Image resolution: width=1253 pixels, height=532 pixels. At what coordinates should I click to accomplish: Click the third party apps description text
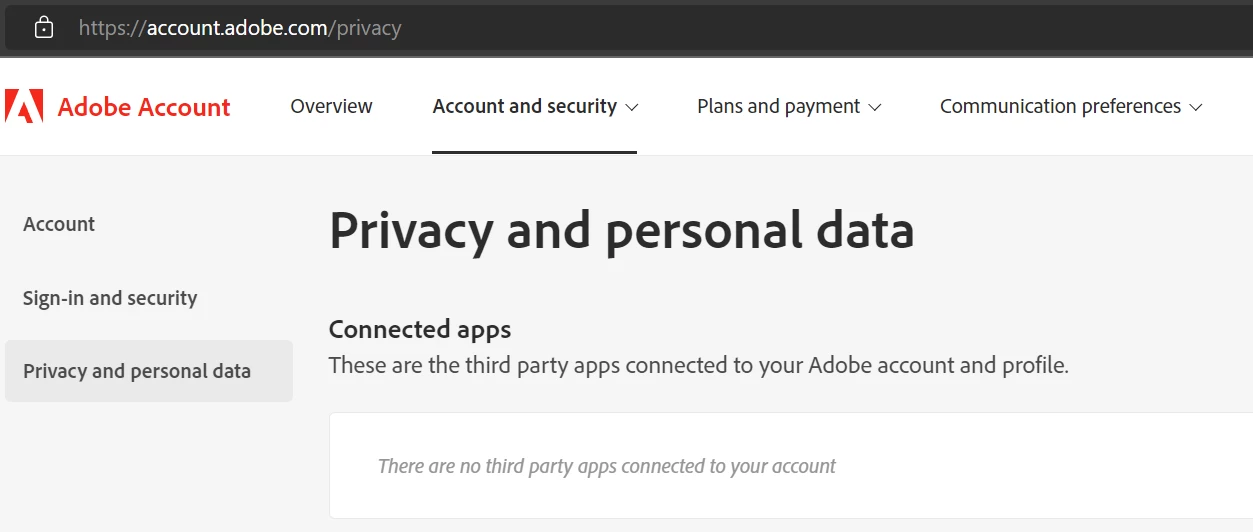pyautogui.click(x=698, y=365)
